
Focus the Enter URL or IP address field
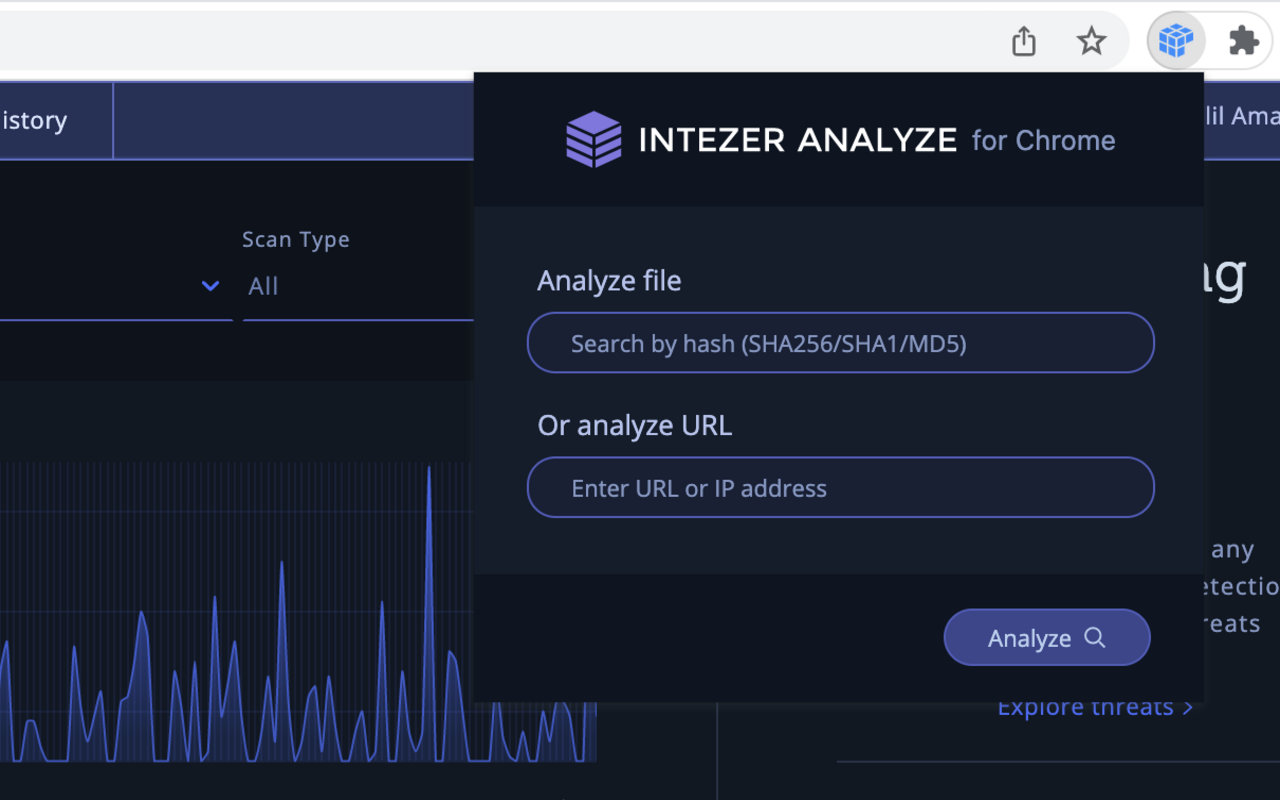[x=841, y=487]
